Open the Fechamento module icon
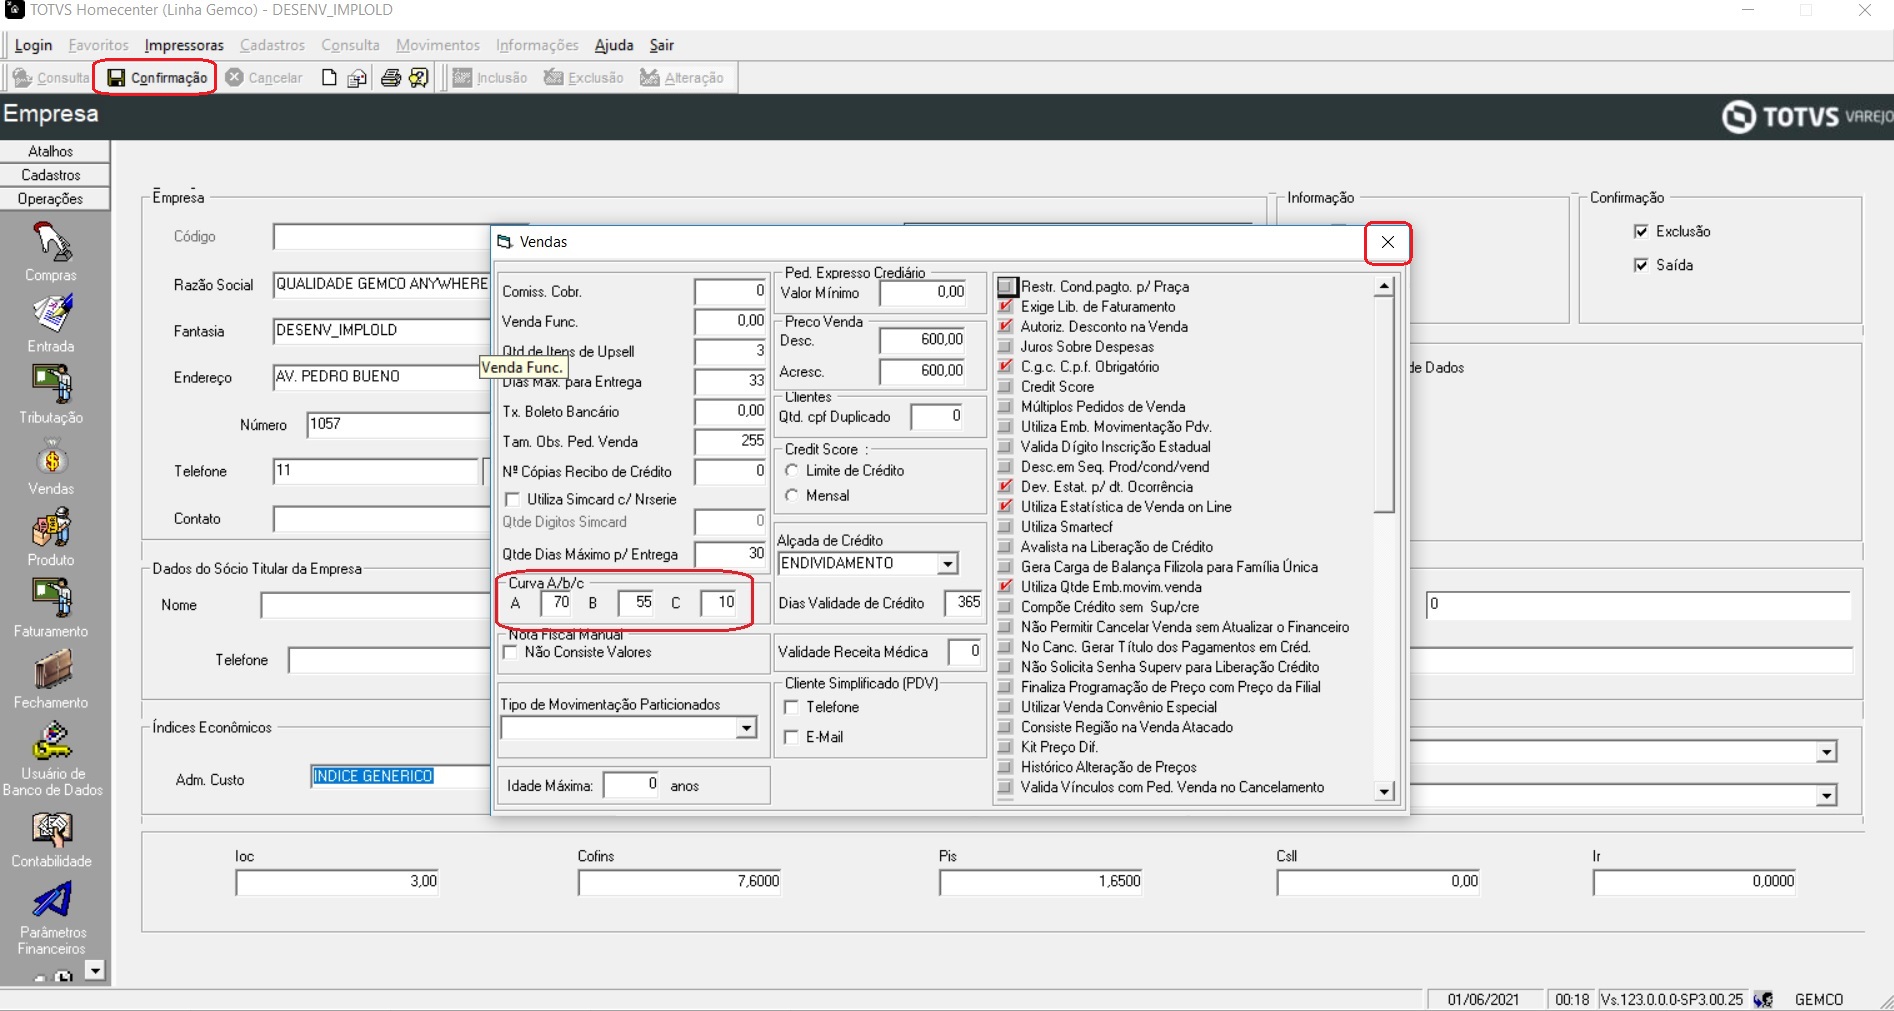1894x1011 pixels. tap(51, 670)
